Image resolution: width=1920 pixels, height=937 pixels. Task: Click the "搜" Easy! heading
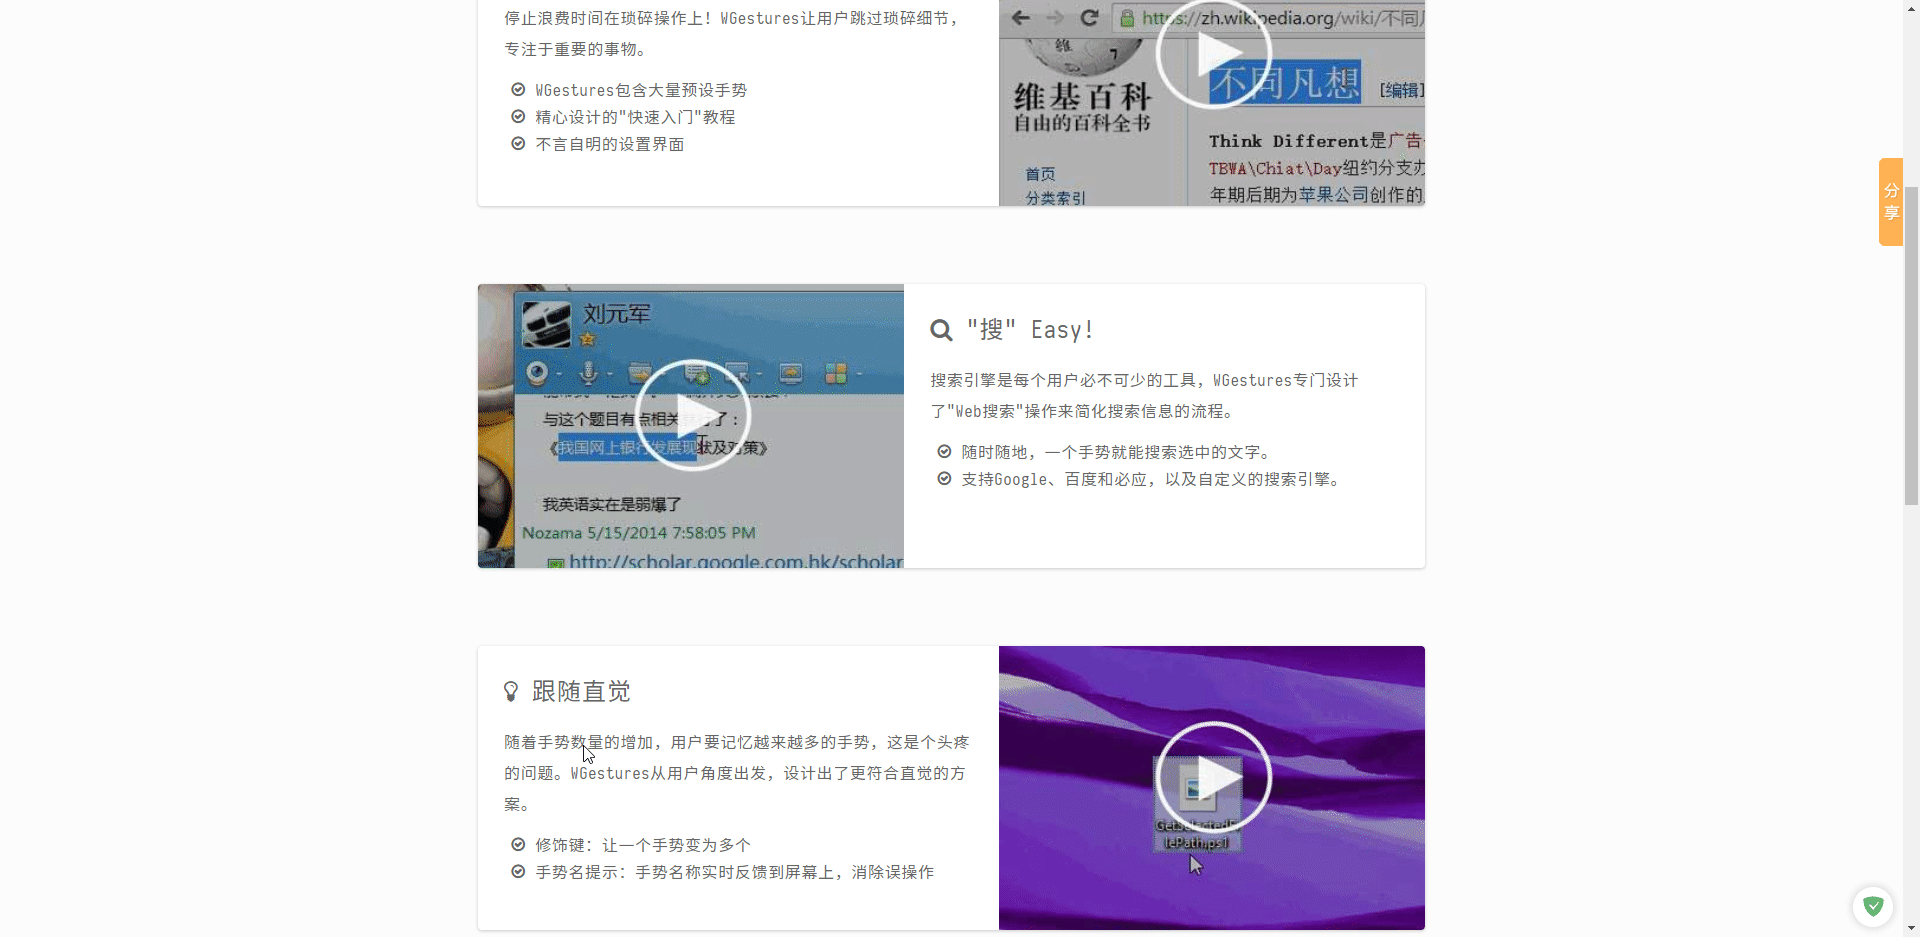point(1030,330)
